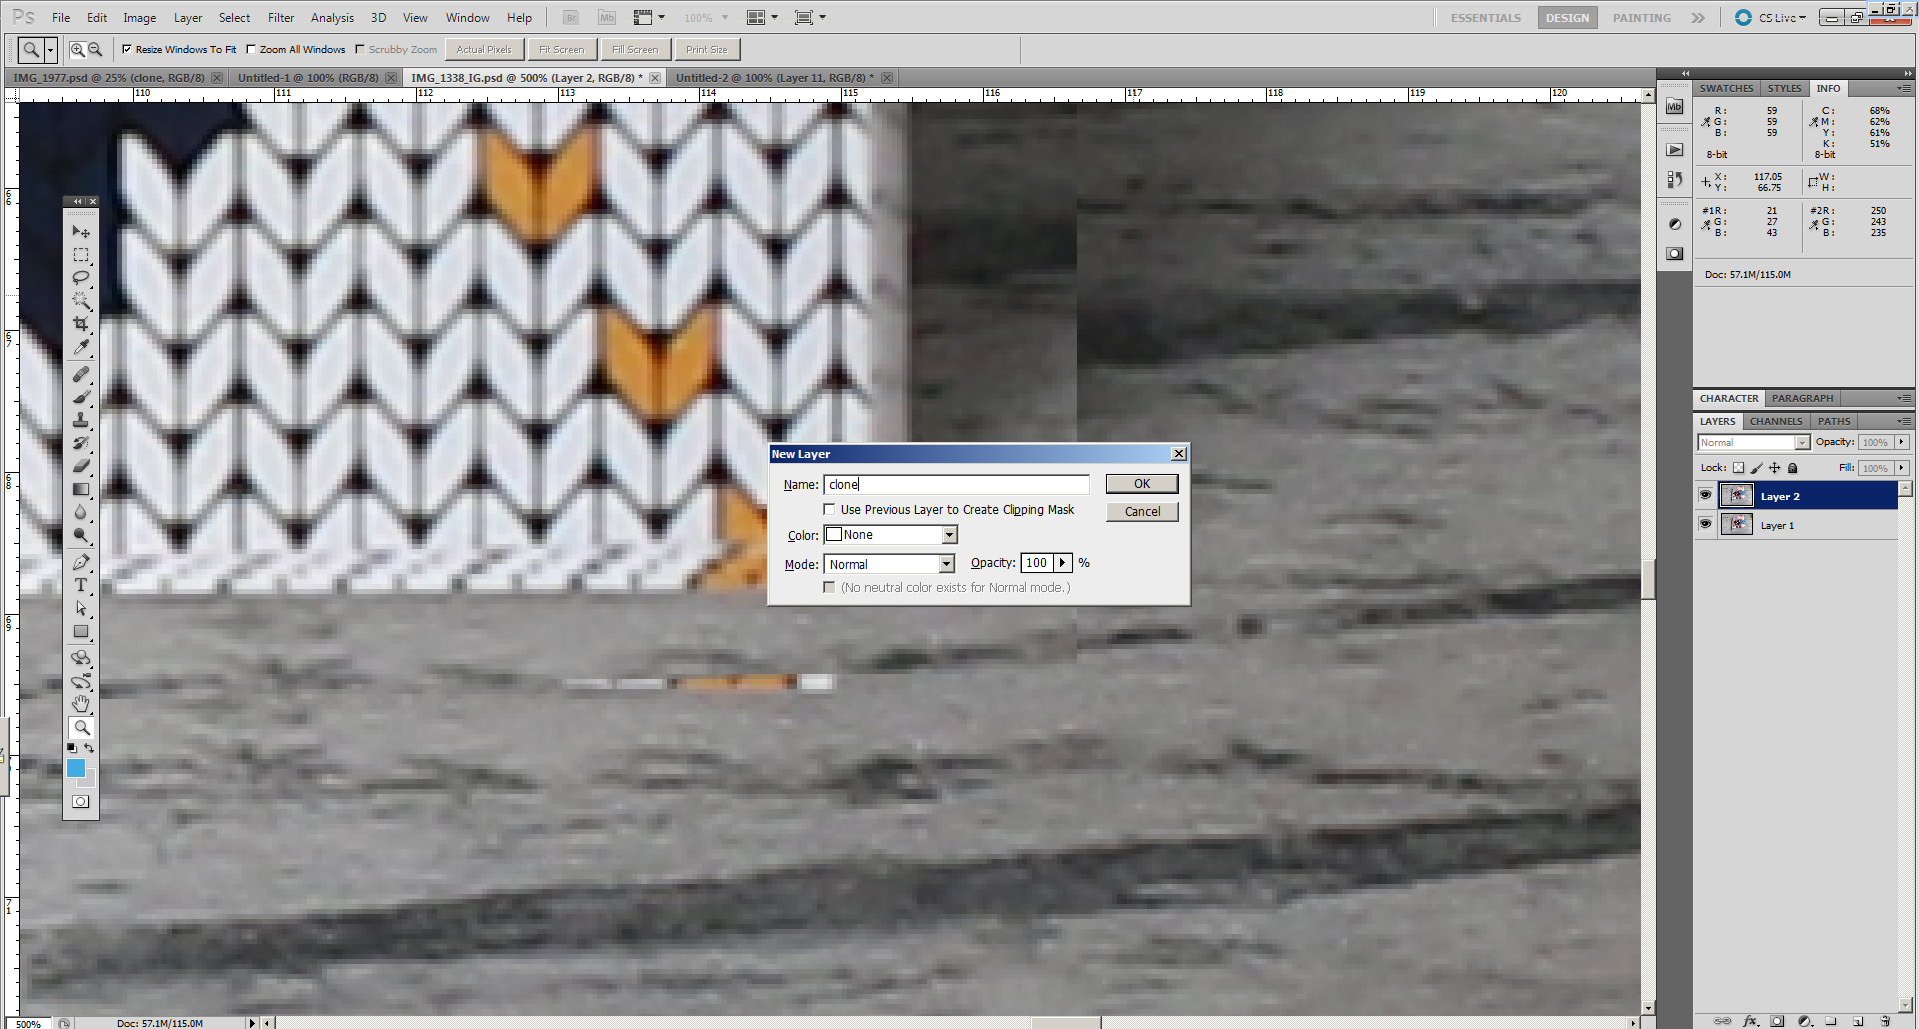Select the Rectangular Marquee tool

click(x=81, y=255)
